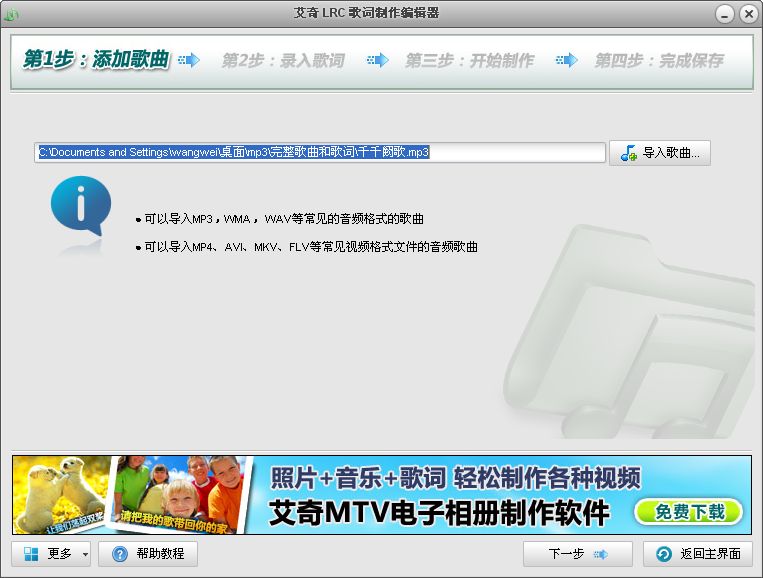Image resolution: width=763 pixels, height=578 pixels.
Task: Click the children photo thumbnail in the ad banner
Action: 181,494
